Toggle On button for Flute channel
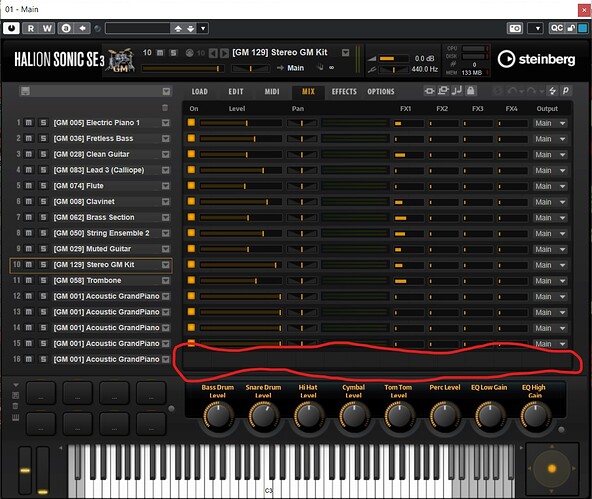 coord(191,186)
